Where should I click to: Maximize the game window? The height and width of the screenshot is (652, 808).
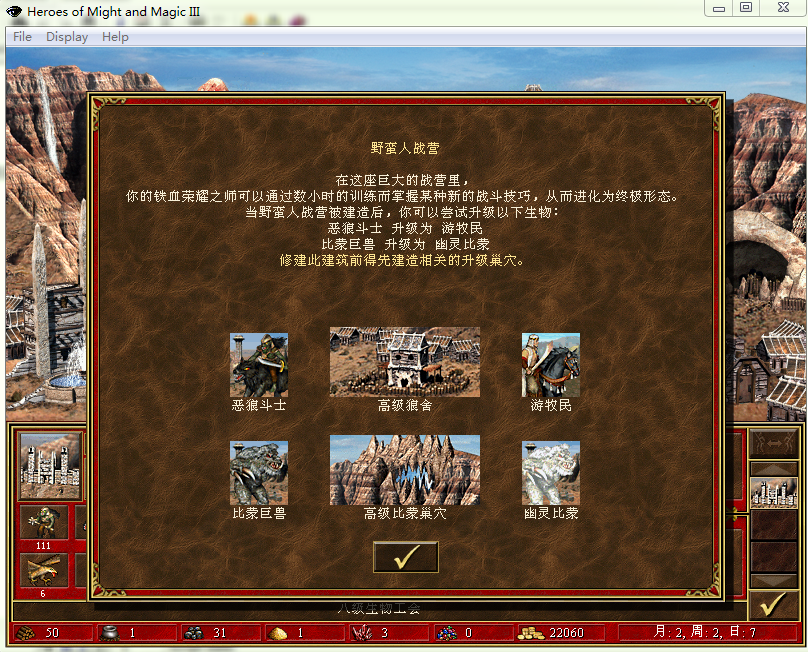tap(746, 7)
